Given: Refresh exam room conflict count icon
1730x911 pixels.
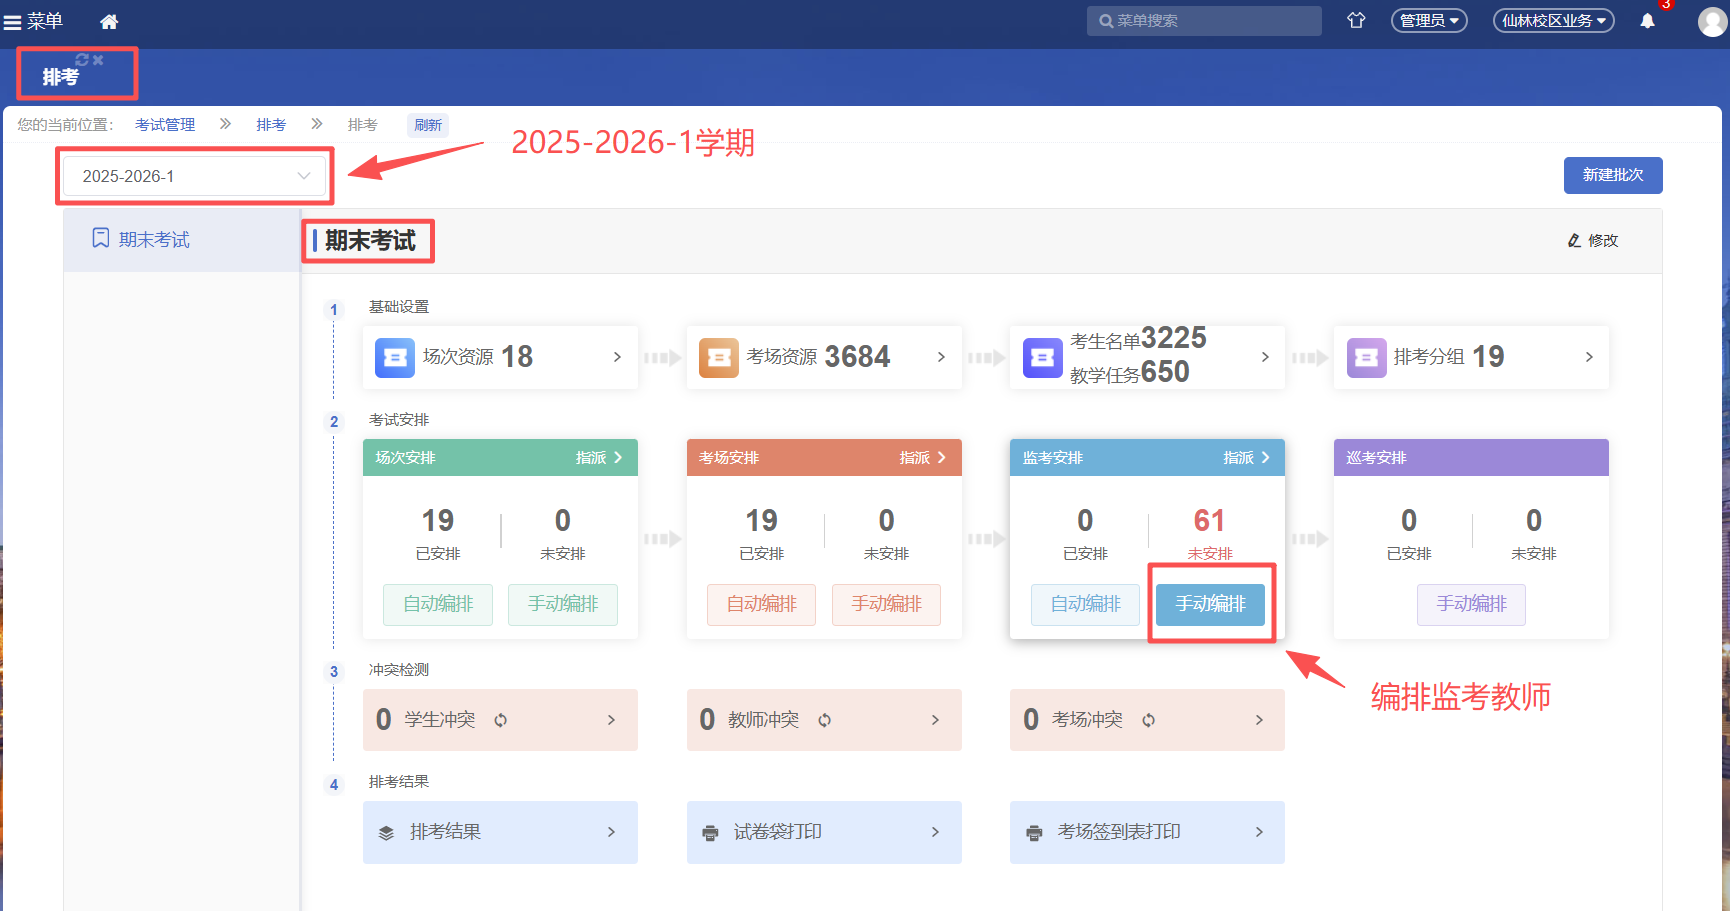Looking at the screenshot, I should (1148, 720).
